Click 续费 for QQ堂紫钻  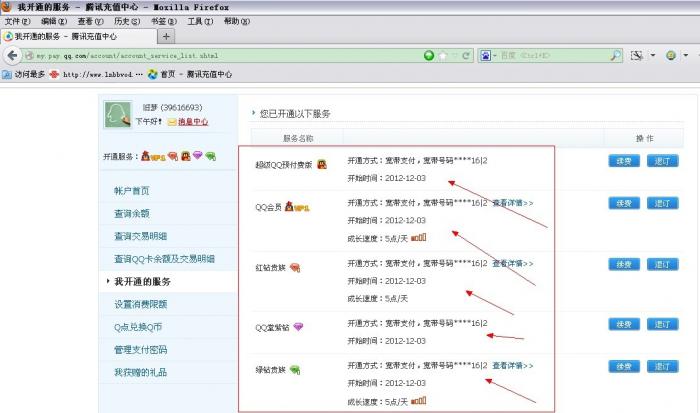point(624,324)
